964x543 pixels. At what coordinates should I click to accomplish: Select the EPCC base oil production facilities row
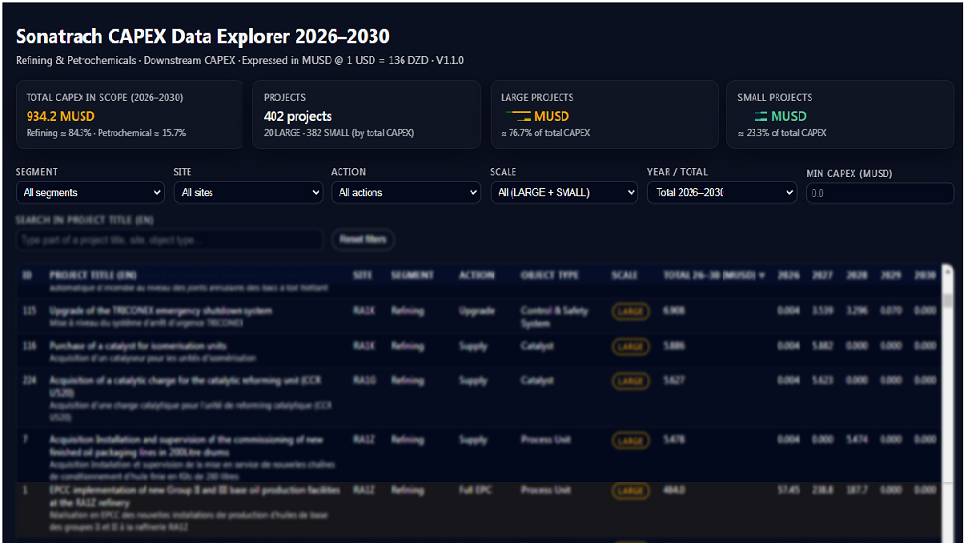(x=478, y=508)
